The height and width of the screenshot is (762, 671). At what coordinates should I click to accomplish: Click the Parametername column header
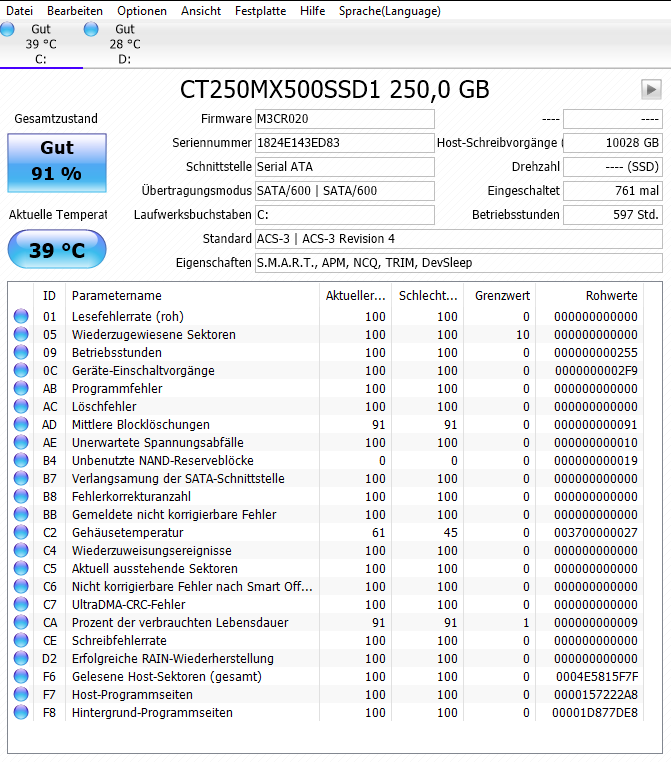tap(192, 295)
